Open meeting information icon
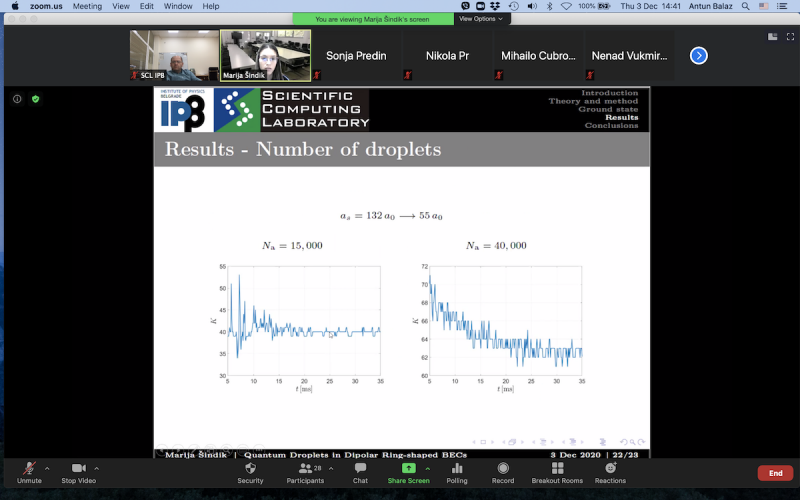The height and width of the screenshot is (500, 800). [x=17, y=99]
